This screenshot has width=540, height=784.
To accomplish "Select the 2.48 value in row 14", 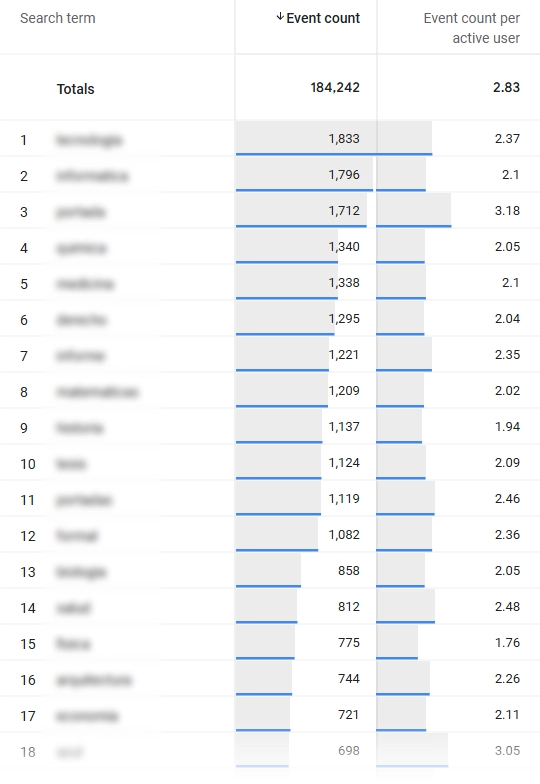I will (x=507, y=606).
